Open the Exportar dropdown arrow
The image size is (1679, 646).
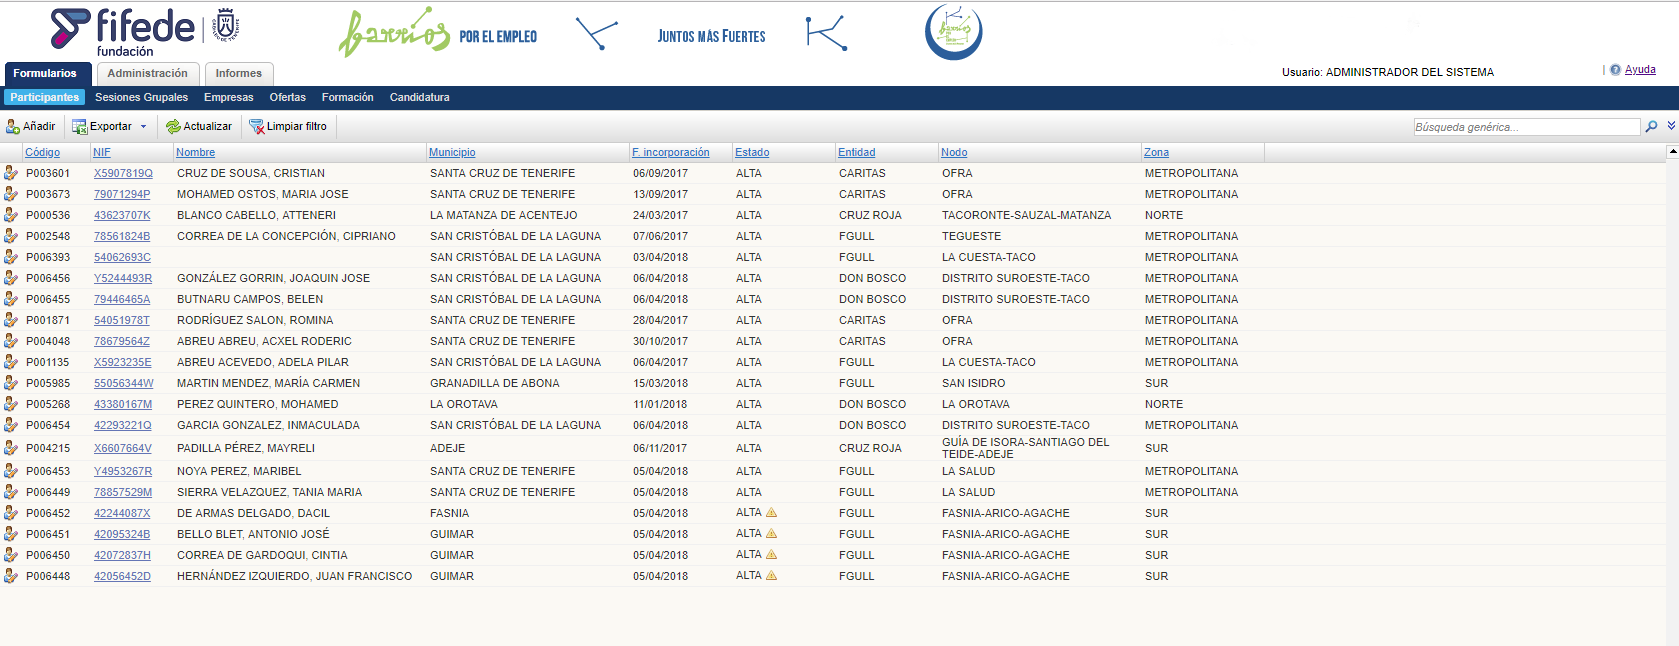pos(143,127)
